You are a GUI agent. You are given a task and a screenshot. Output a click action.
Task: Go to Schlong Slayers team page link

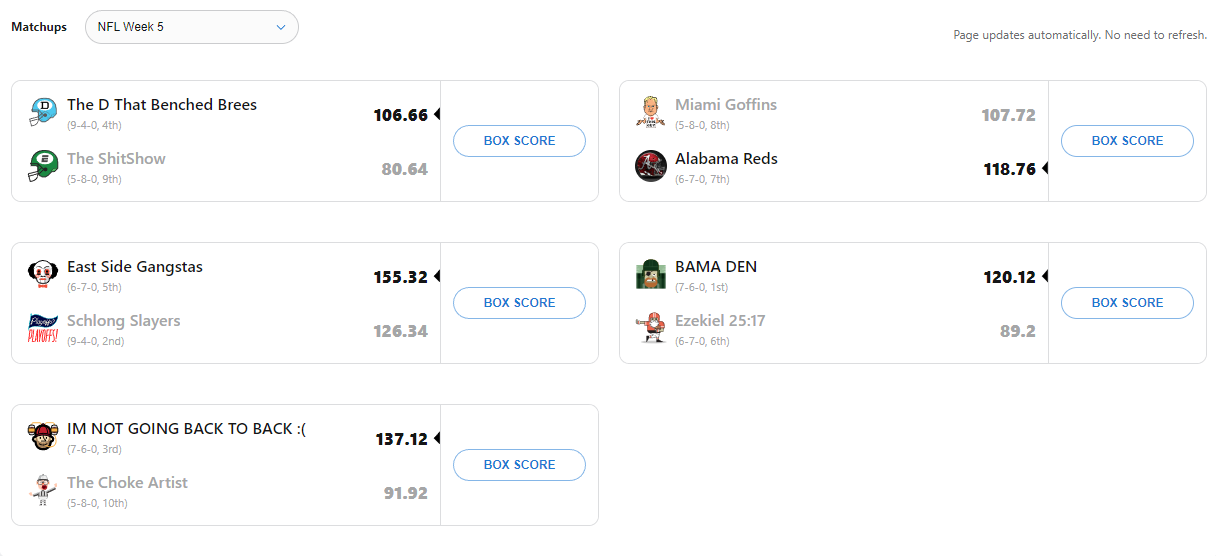124,321
